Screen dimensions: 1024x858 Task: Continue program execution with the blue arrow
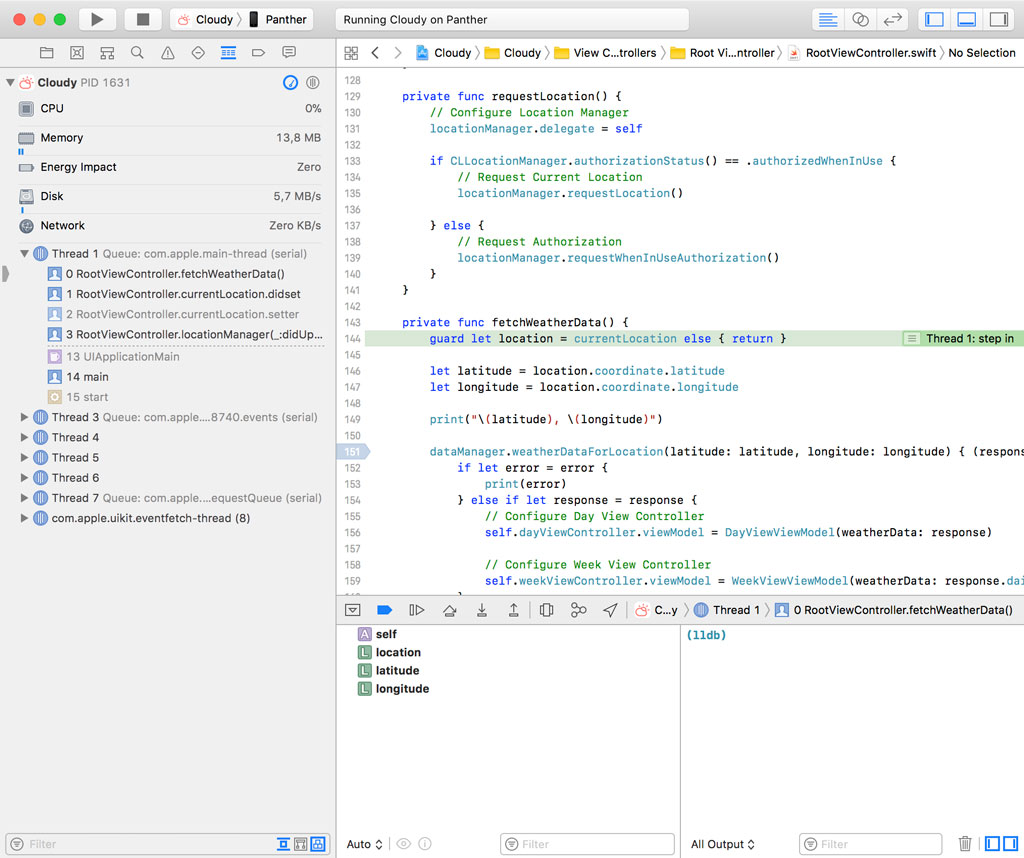click(417, 610)
